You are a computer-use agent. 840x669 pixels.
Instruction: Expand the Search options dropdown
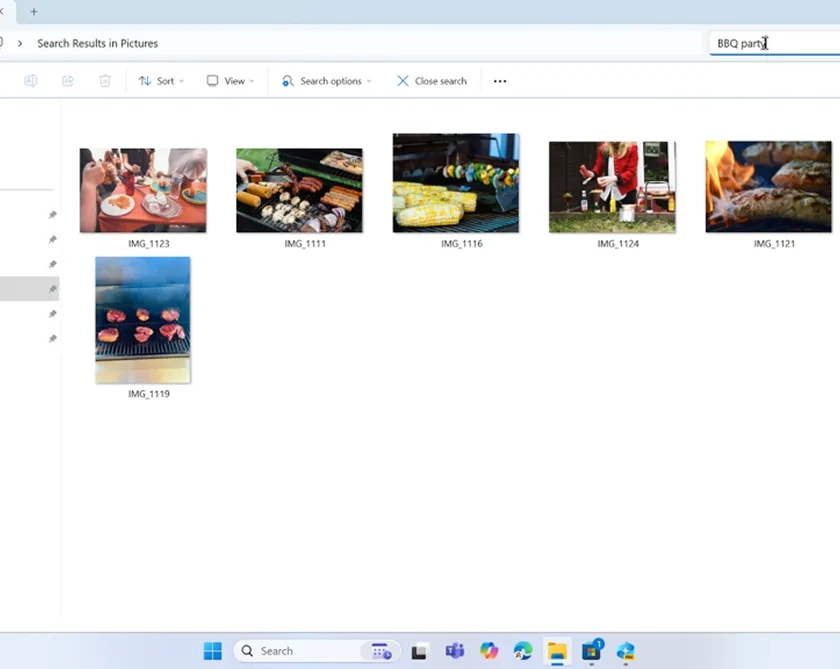(327, 81)
